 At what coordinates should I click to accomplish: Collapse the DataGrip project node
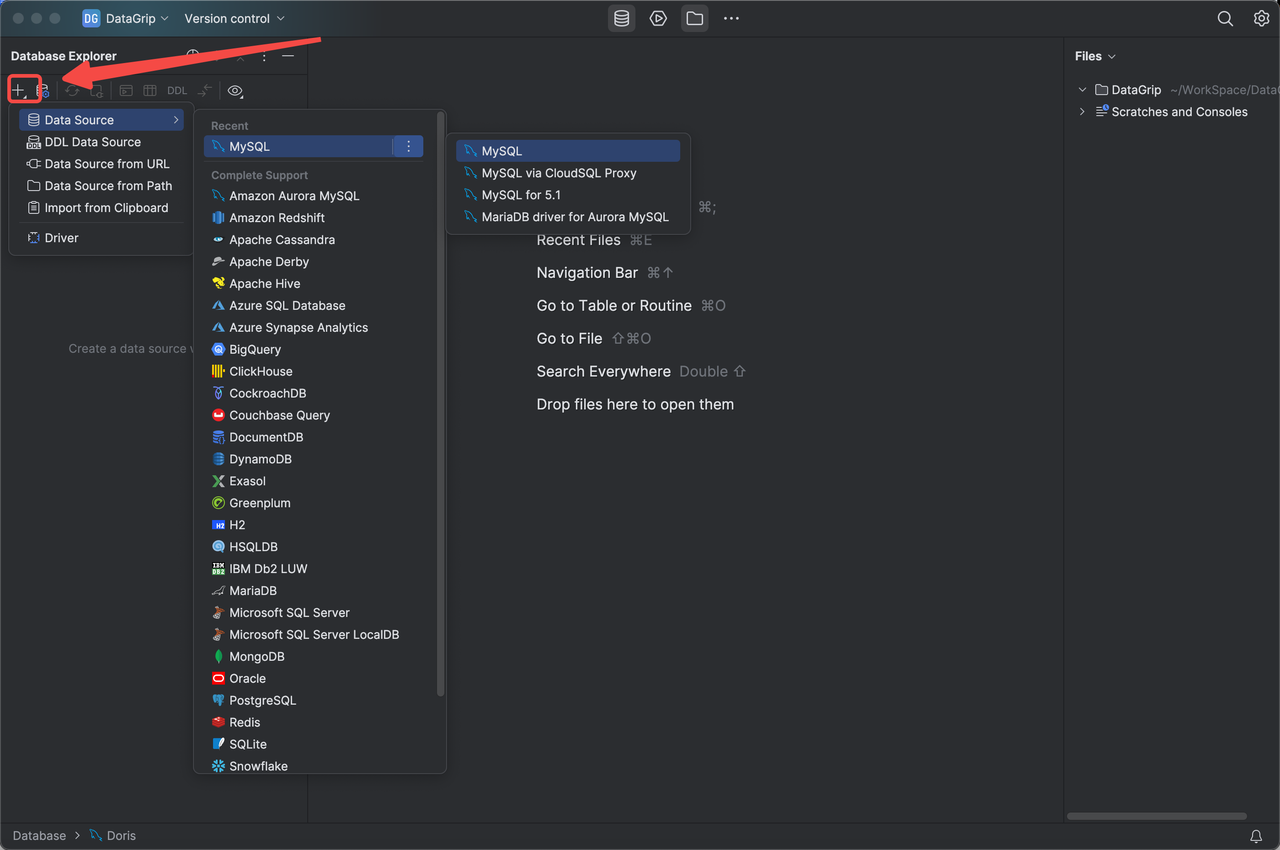[1081, 89]
